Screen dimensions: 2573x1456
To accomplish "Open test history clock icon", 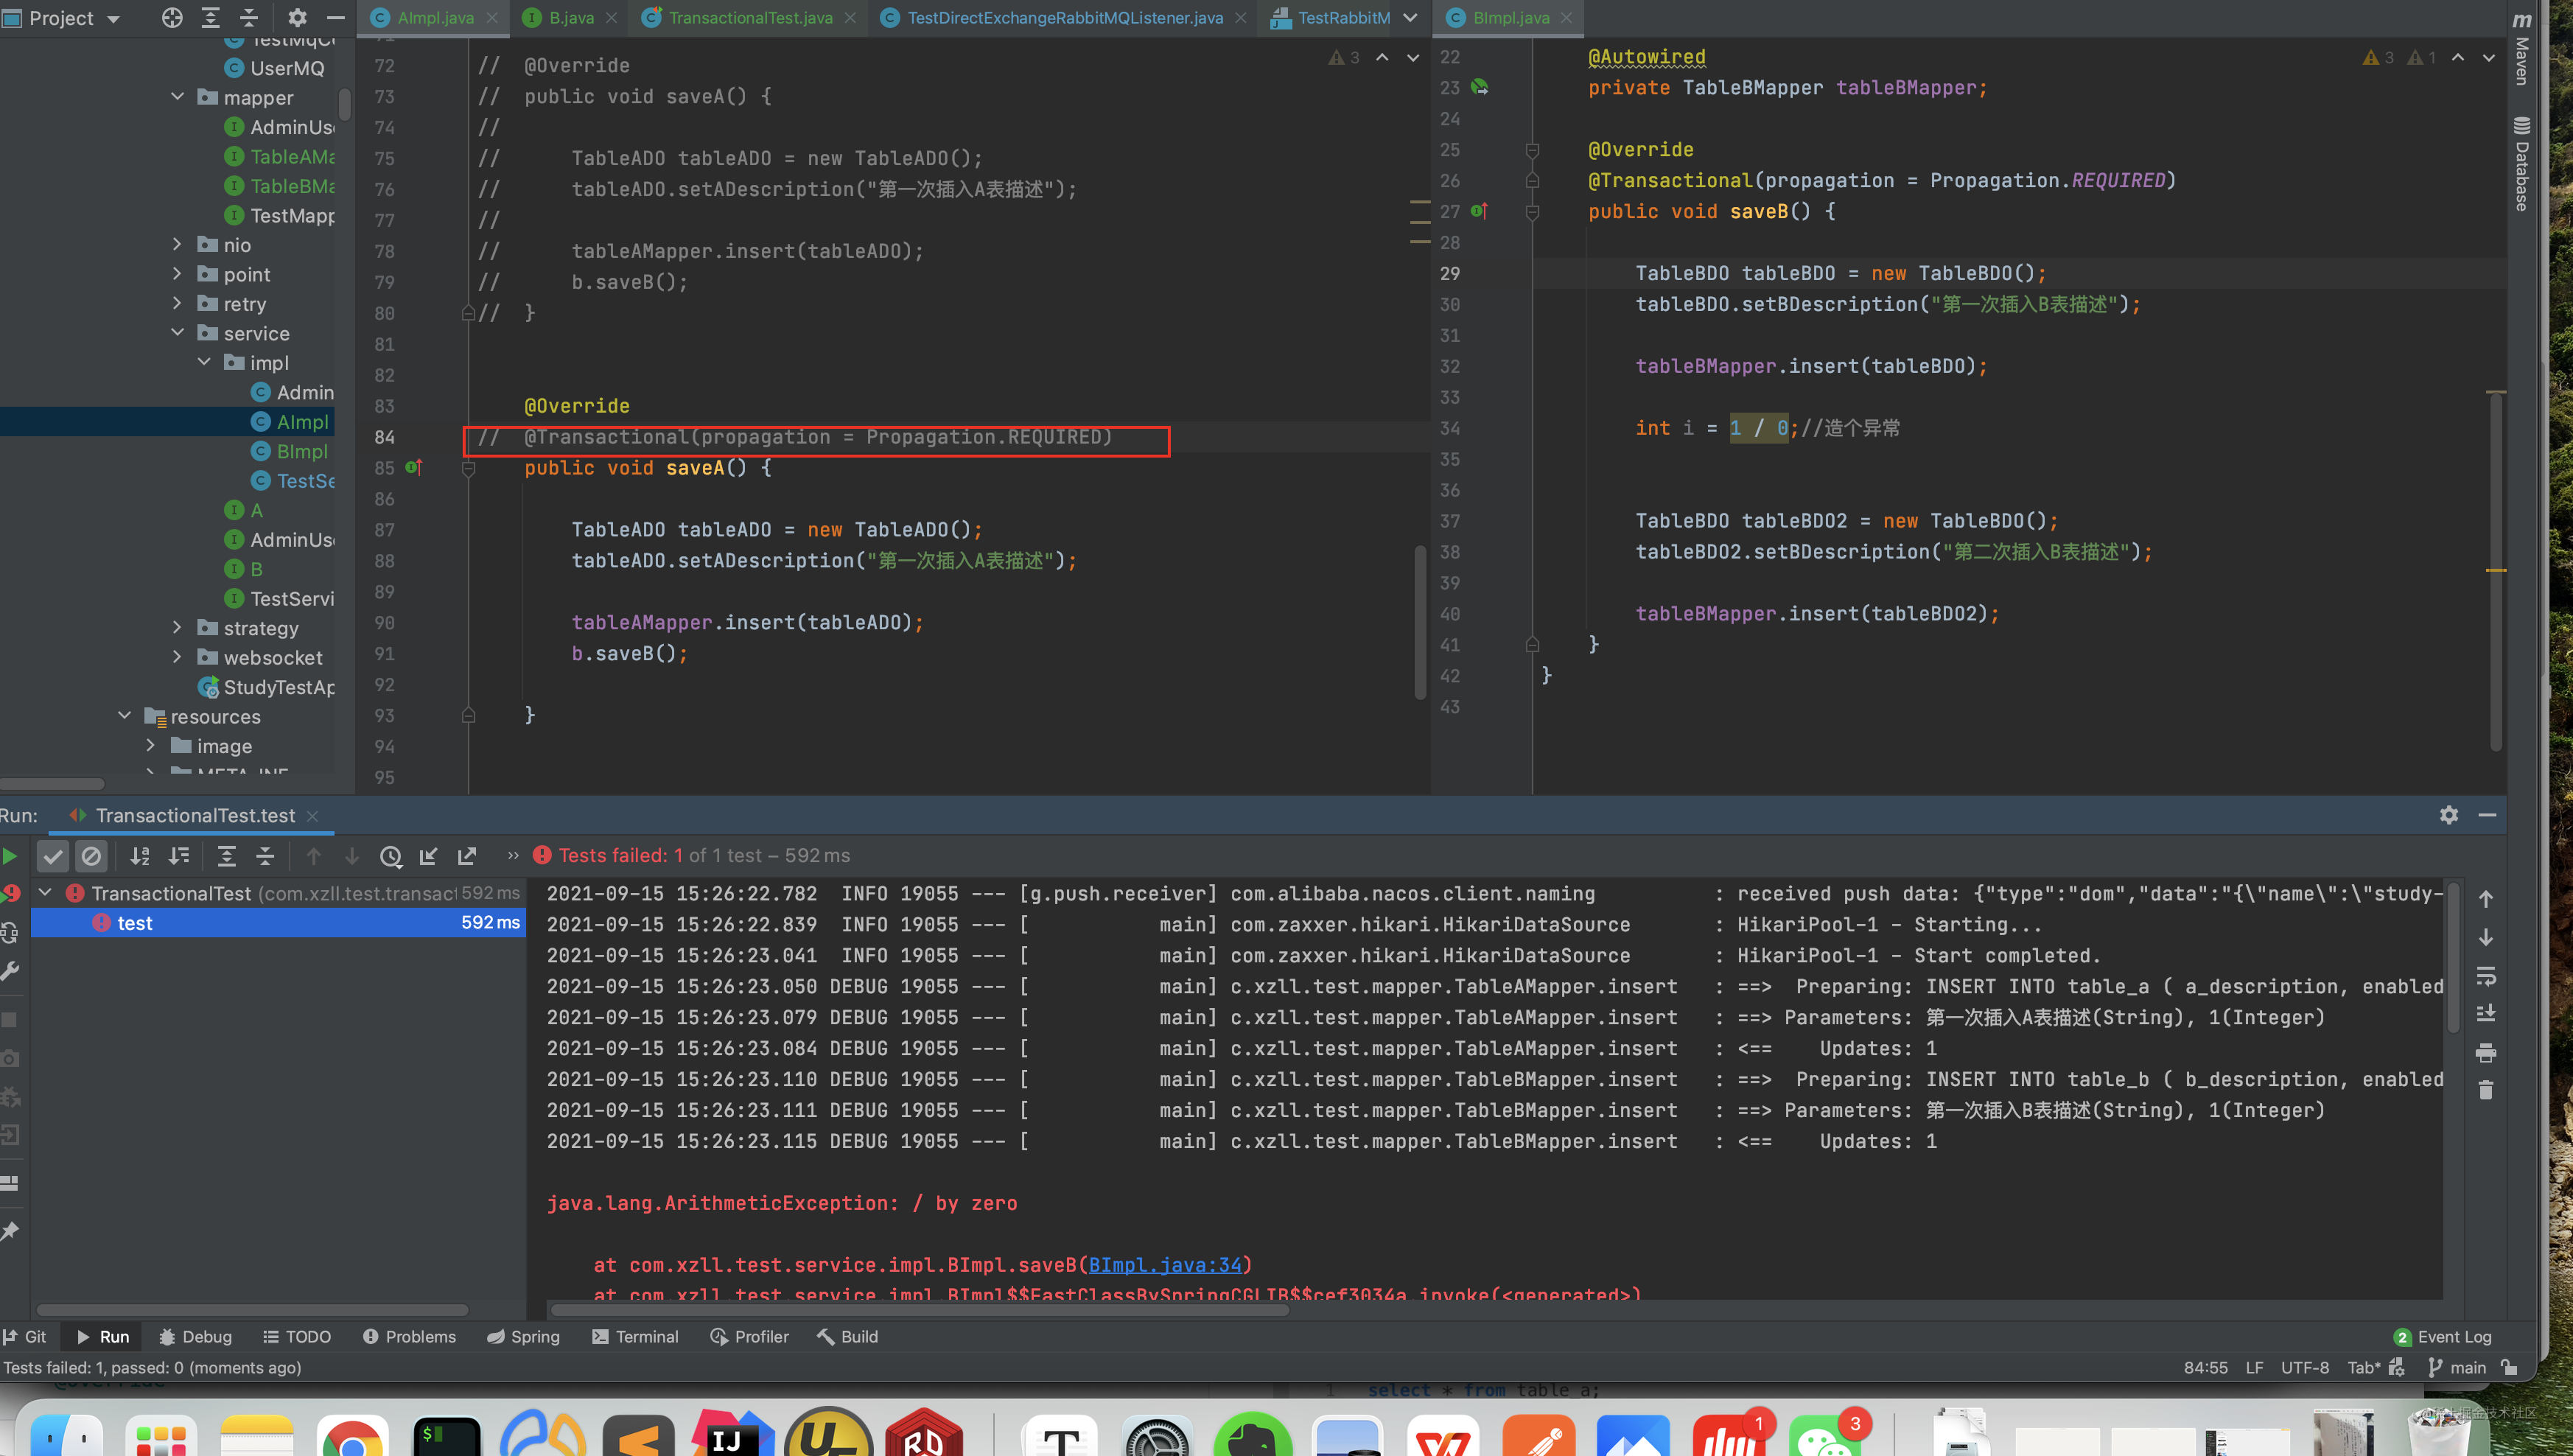I will (390, 856).
